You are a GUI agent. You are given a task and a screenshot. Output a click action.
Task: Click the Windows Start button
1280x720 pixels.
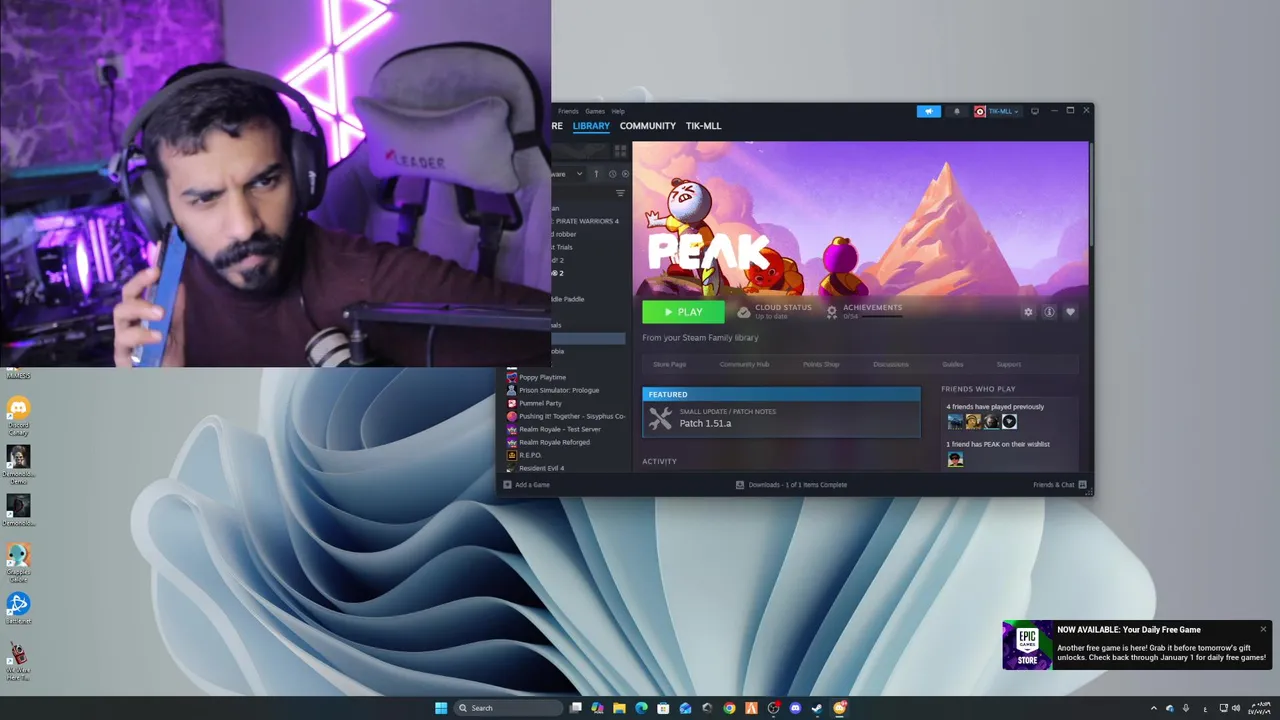pyautogui.click(x=441, y=708)
